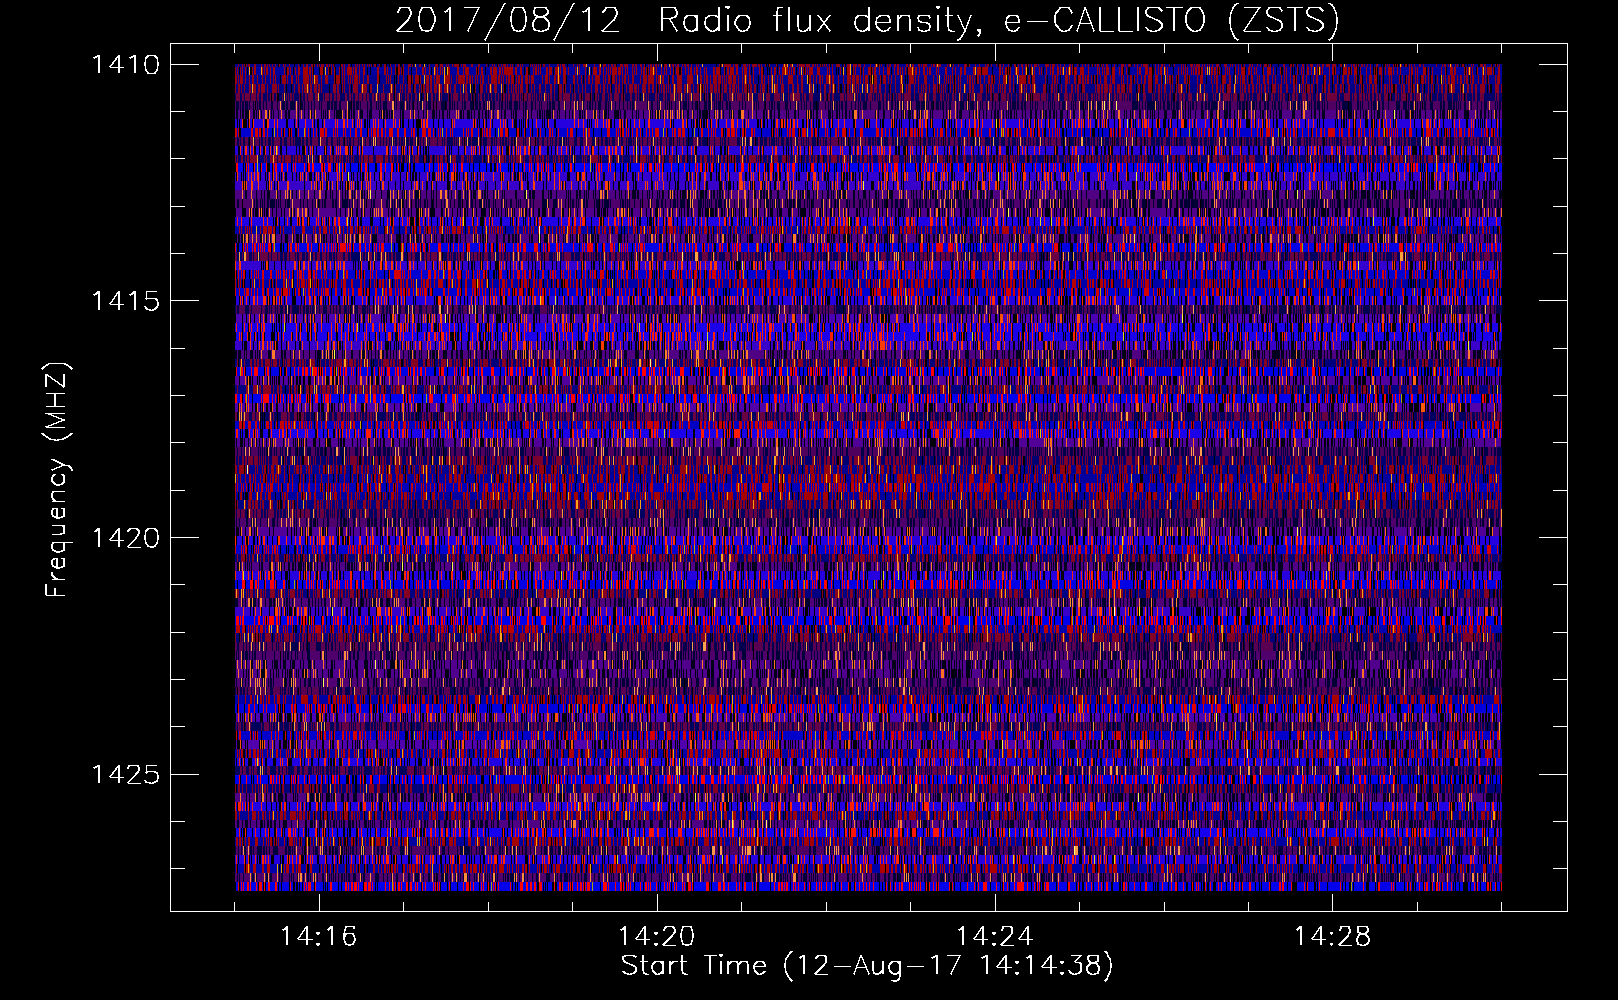This screenshot has width=1618, height=1000.
Task: Click the 14:28 time tick label
Action: click(1333, 937)
